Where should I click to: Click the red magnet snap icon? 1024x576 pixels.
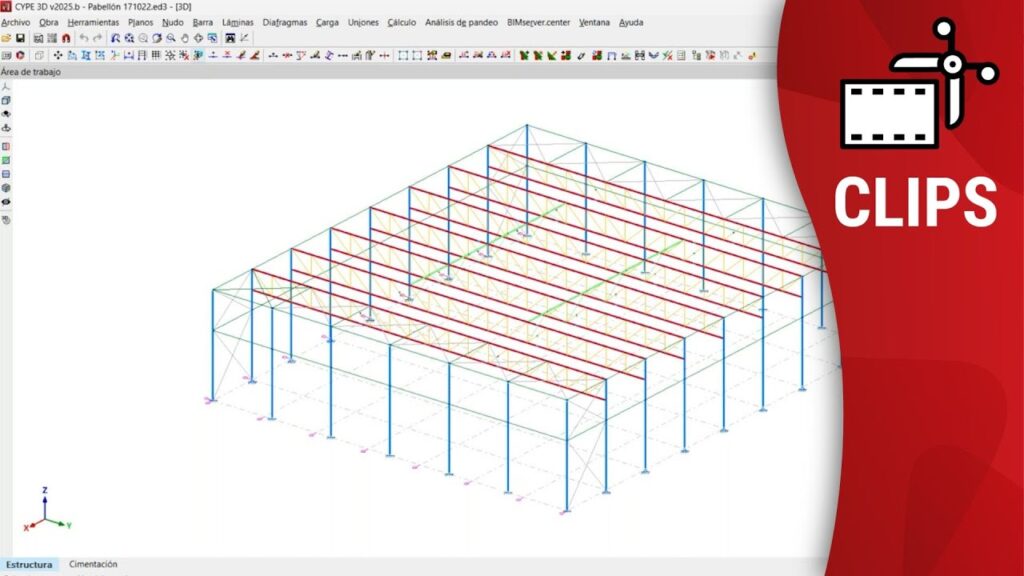point(66,38)
